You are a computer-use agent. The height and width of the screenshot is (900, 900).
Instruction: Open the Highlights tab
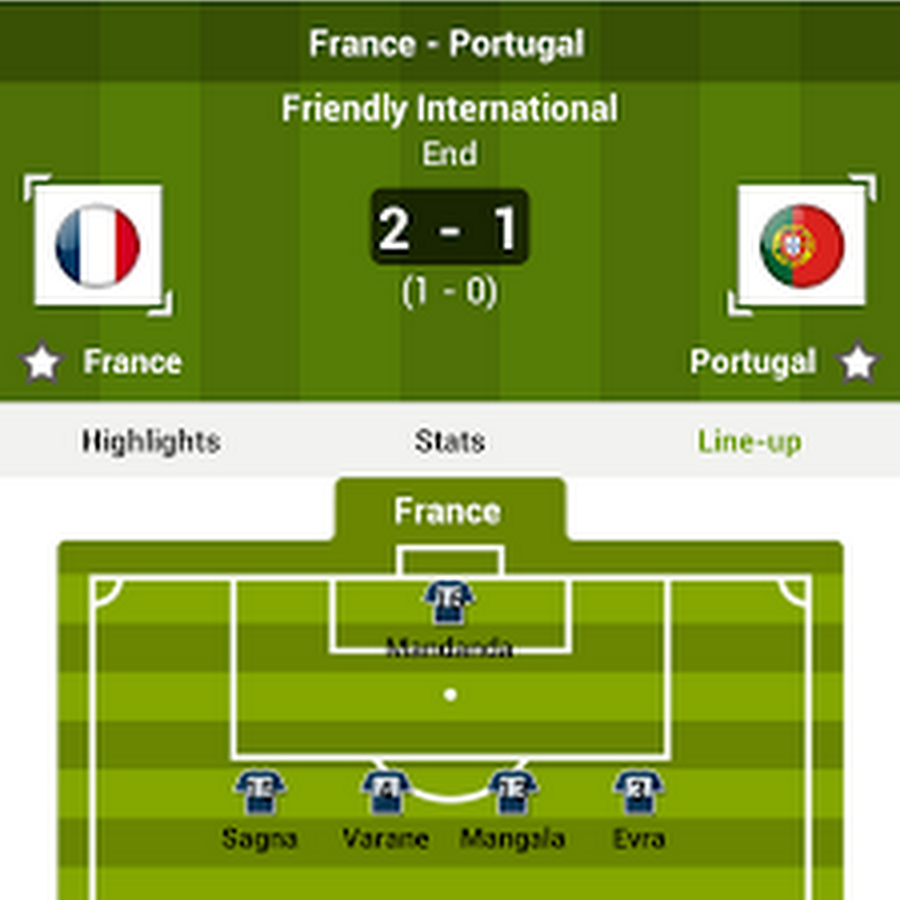(x=151, y=441)
